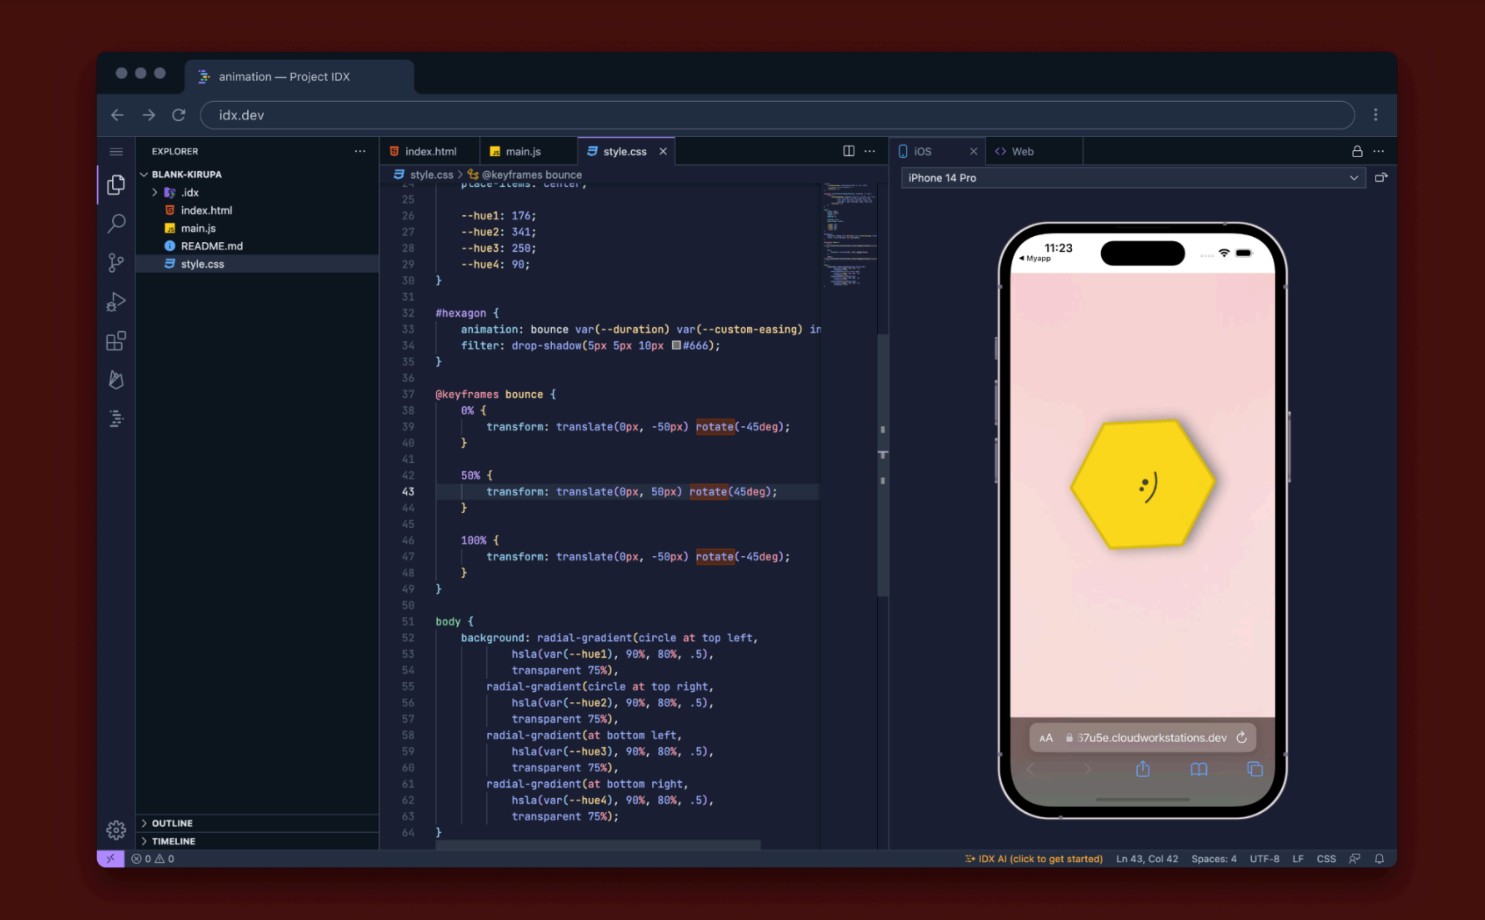Click the editor vertical scrollbar

click(x=883, y=465)
